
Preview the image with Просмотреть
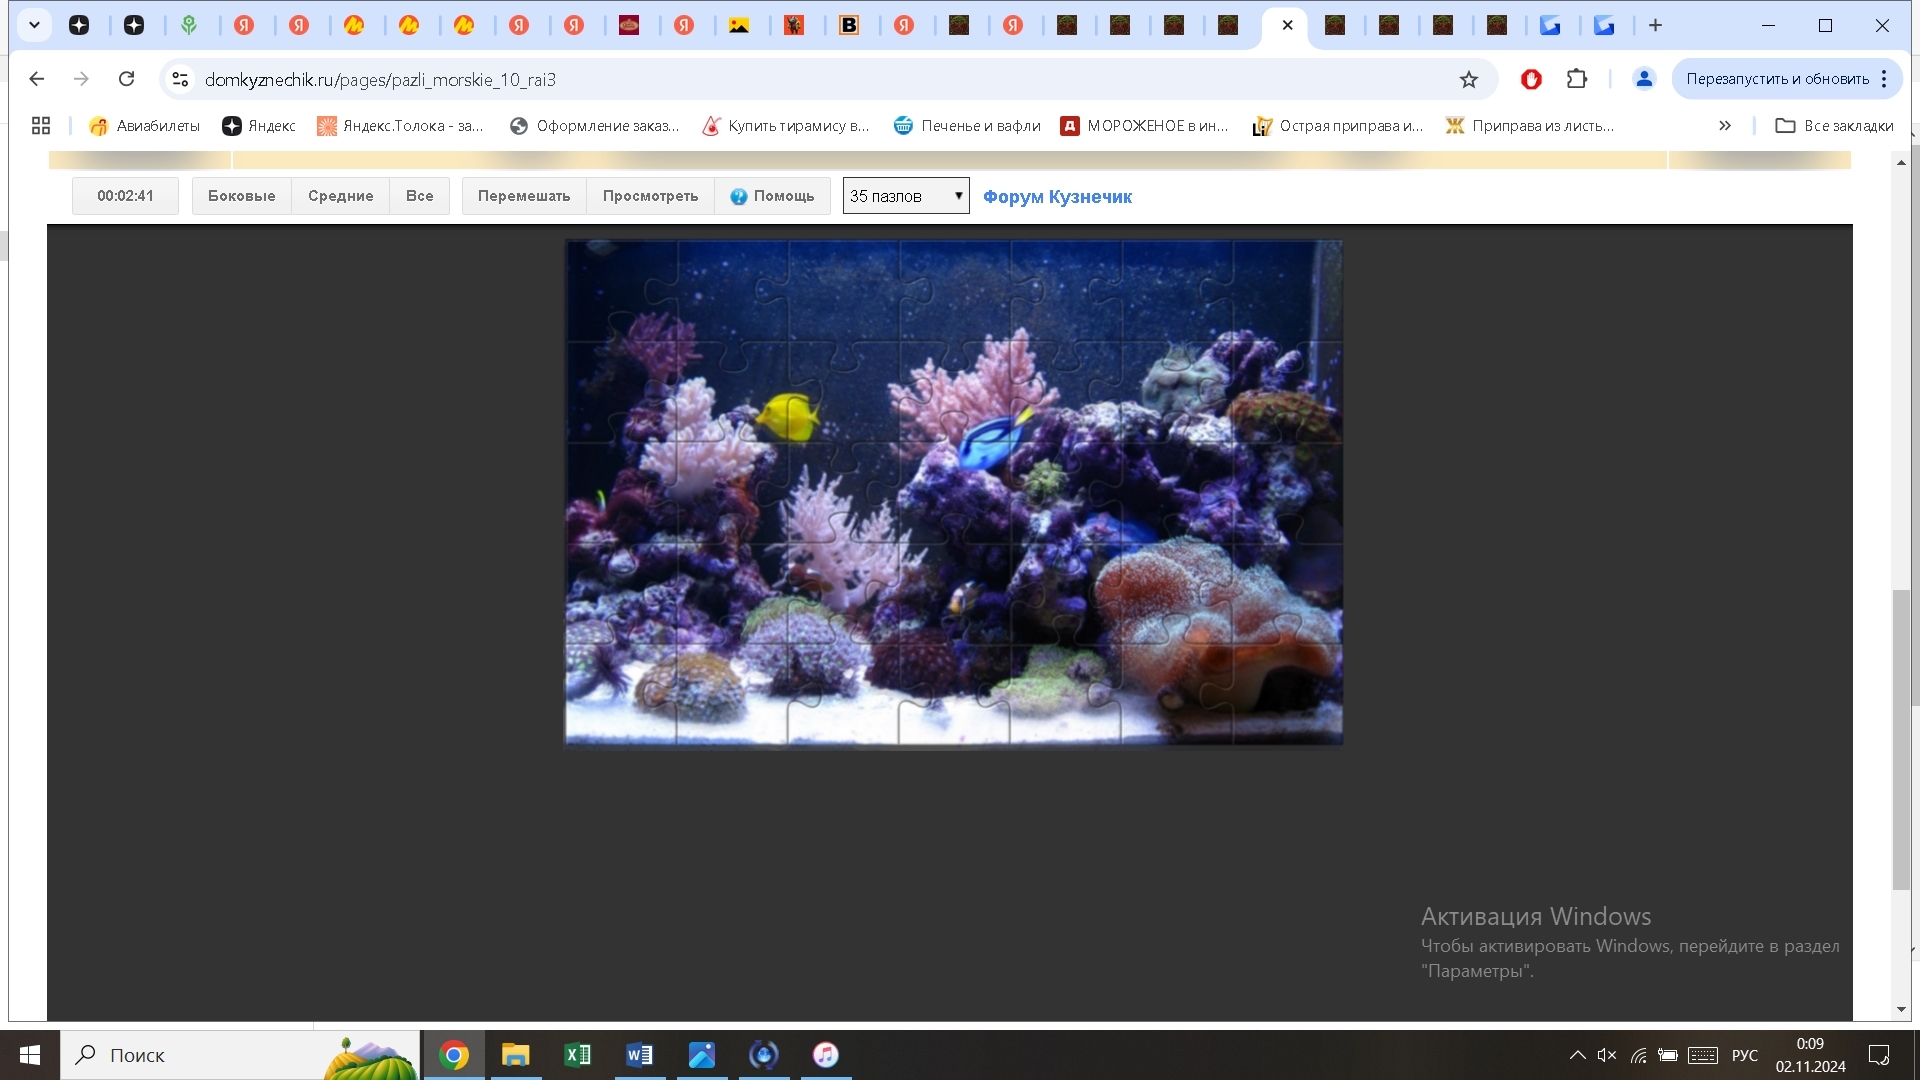pyautogui.click(x=650, y=196)
